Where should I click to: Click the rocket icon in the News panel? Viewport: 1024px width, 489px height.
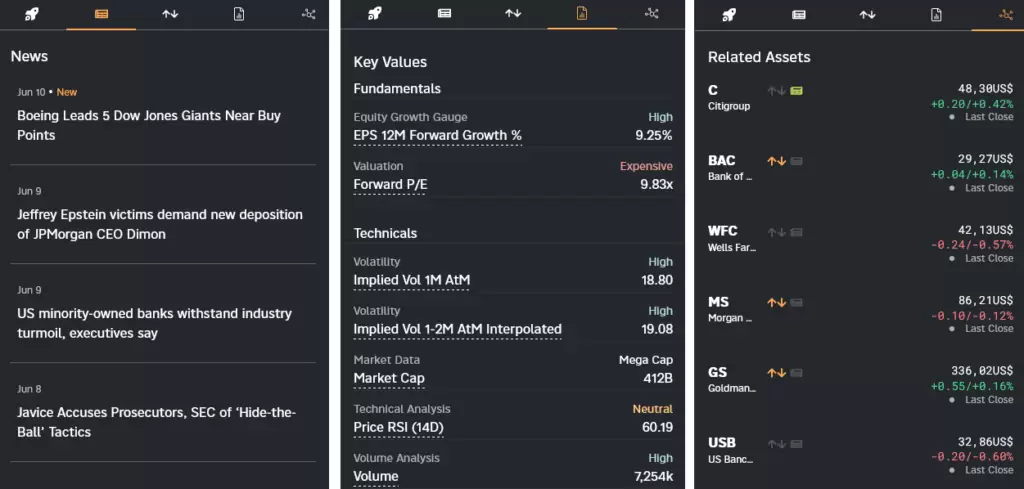pyautogui.click(x=32, y=14)
